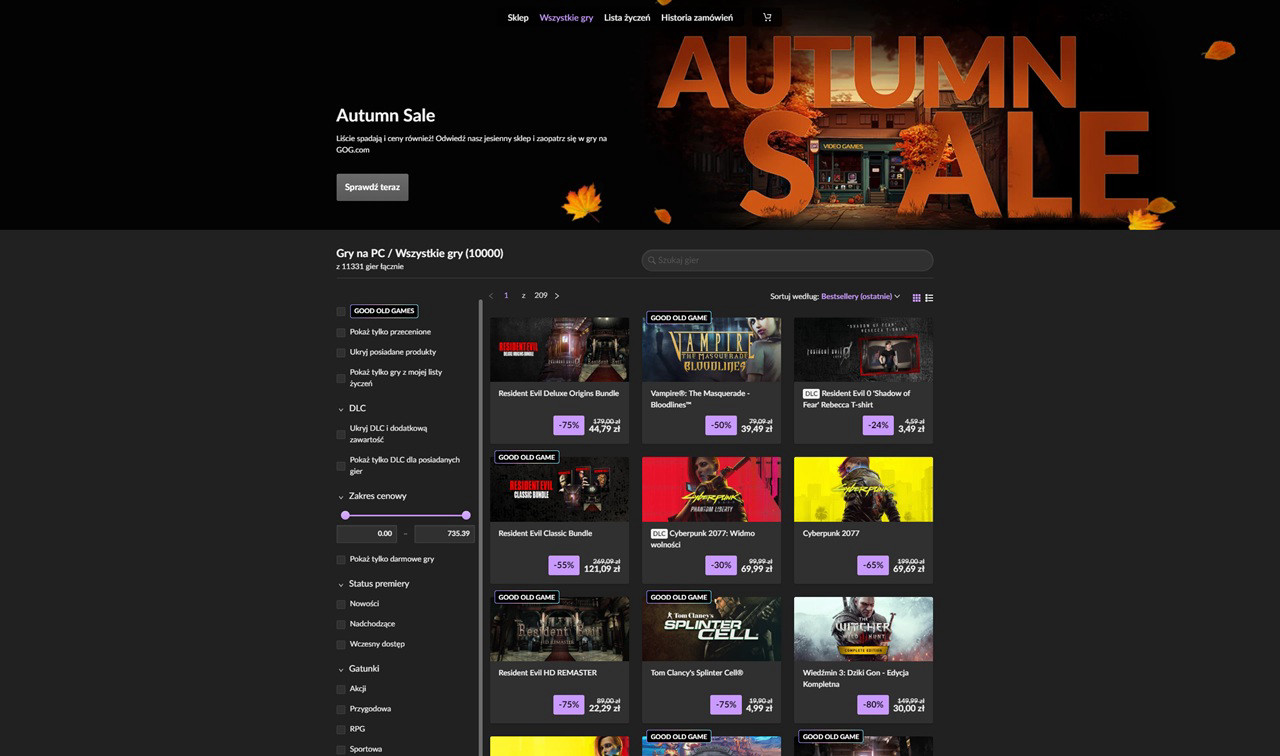Image resolution: width=1280 pixels, height=756 pixels.
Task: Click GOOD OLD GAME badge on Splinter Cell
Action: pos(679,597)
